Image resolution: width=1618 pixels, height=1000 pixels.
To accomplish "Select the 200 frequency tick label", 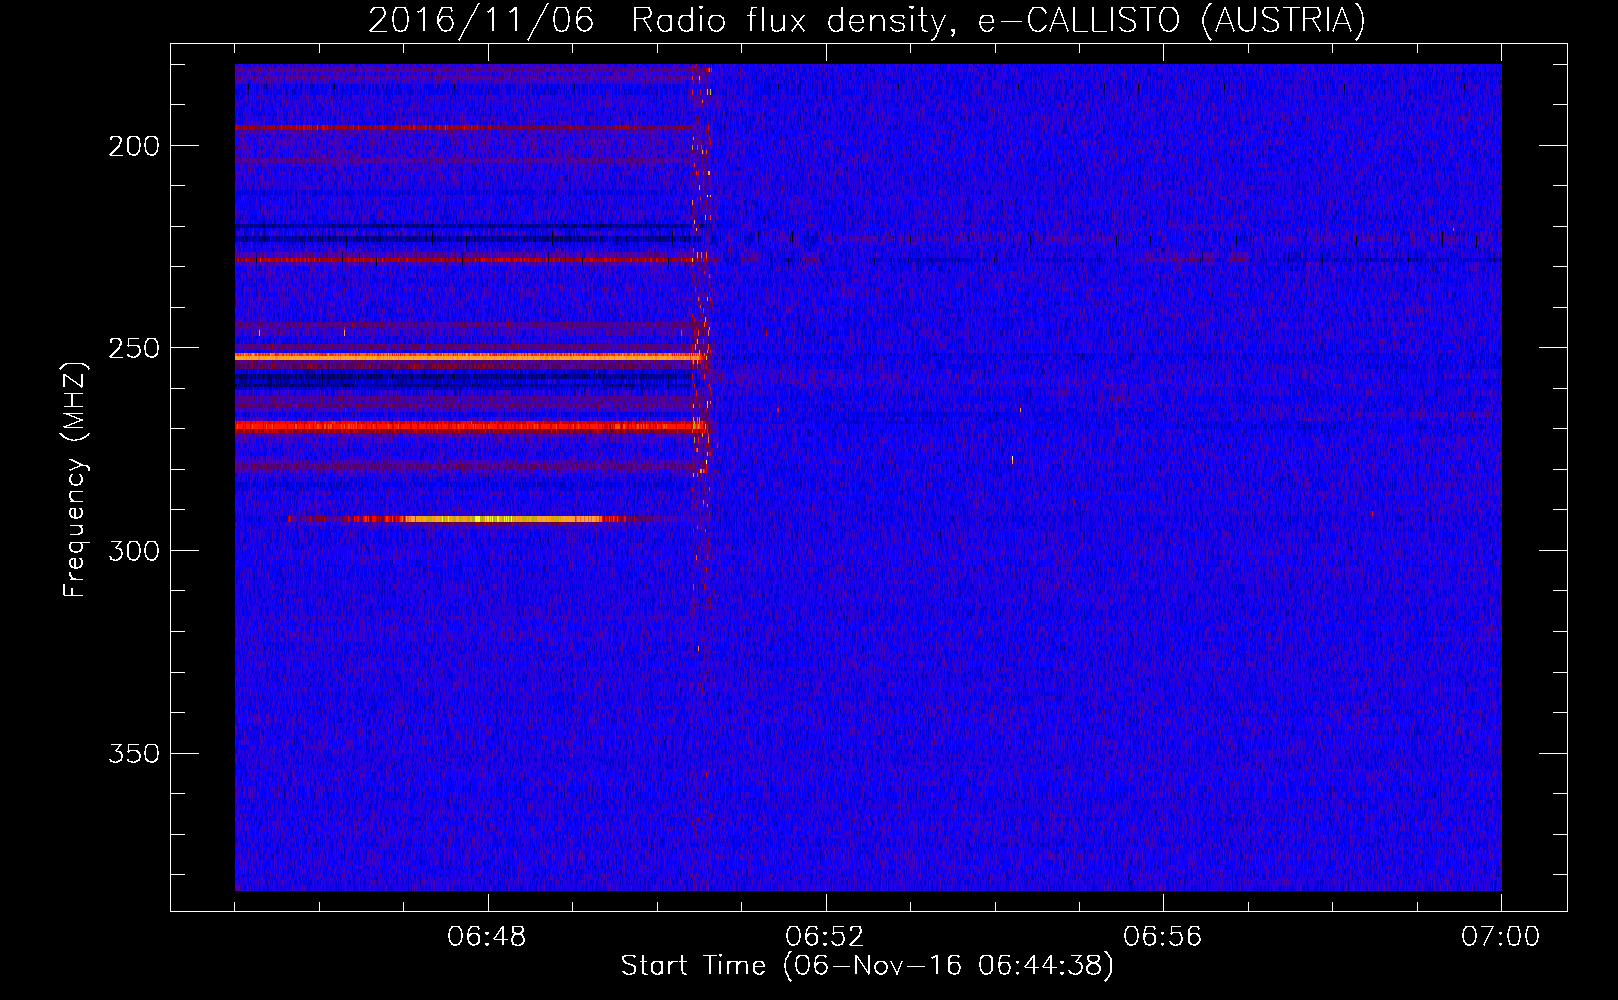I will tap(134, 147).
